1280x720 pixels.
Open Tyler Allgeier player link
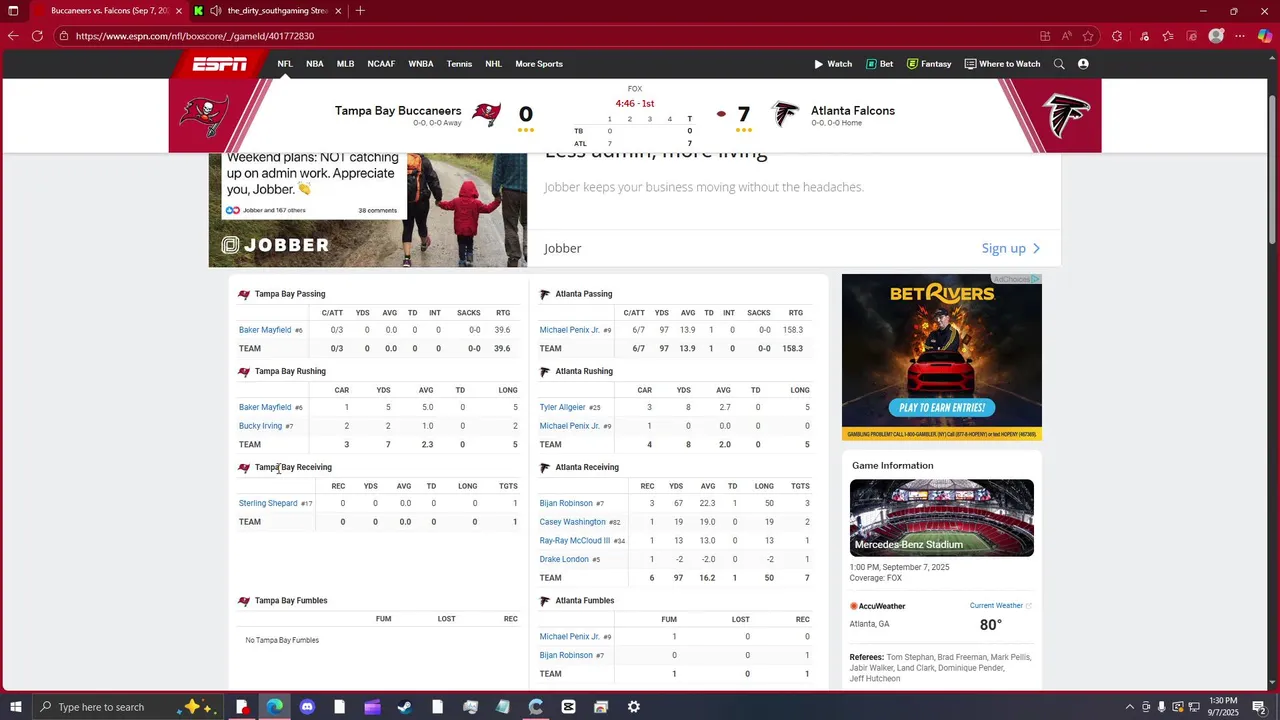[x=562, y=407]
